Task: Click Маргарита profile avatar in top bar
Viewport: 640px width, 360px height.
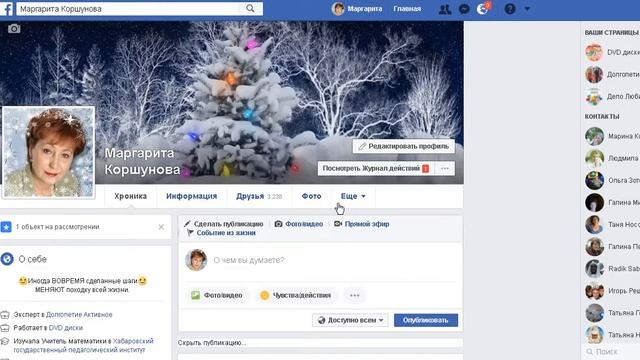Action: tap(338, 9)
